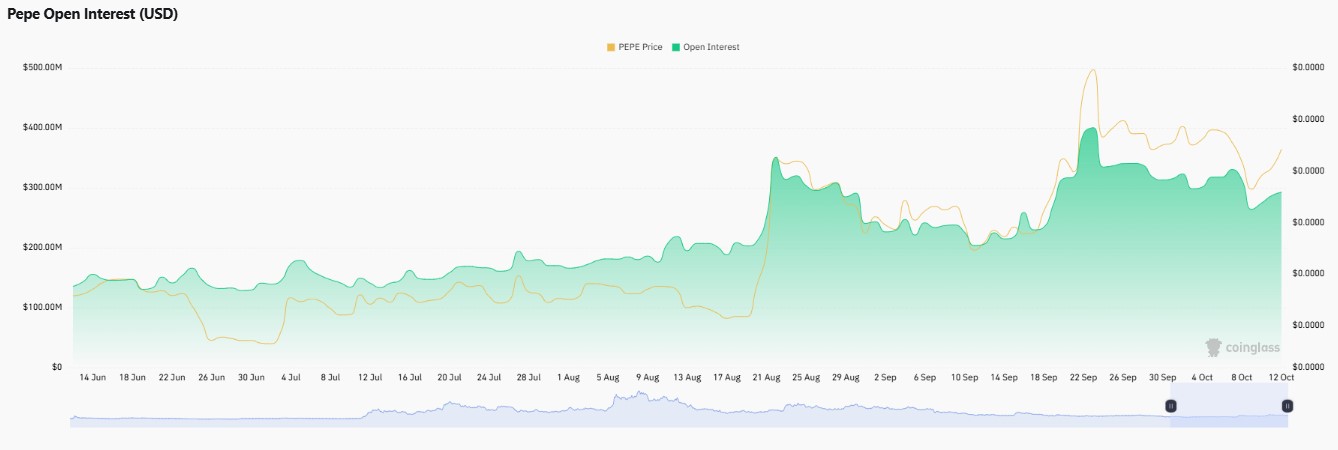Screen dimensions: 1338x450
Task: Click the $500.00M axis label
Action: click(42, 67)
